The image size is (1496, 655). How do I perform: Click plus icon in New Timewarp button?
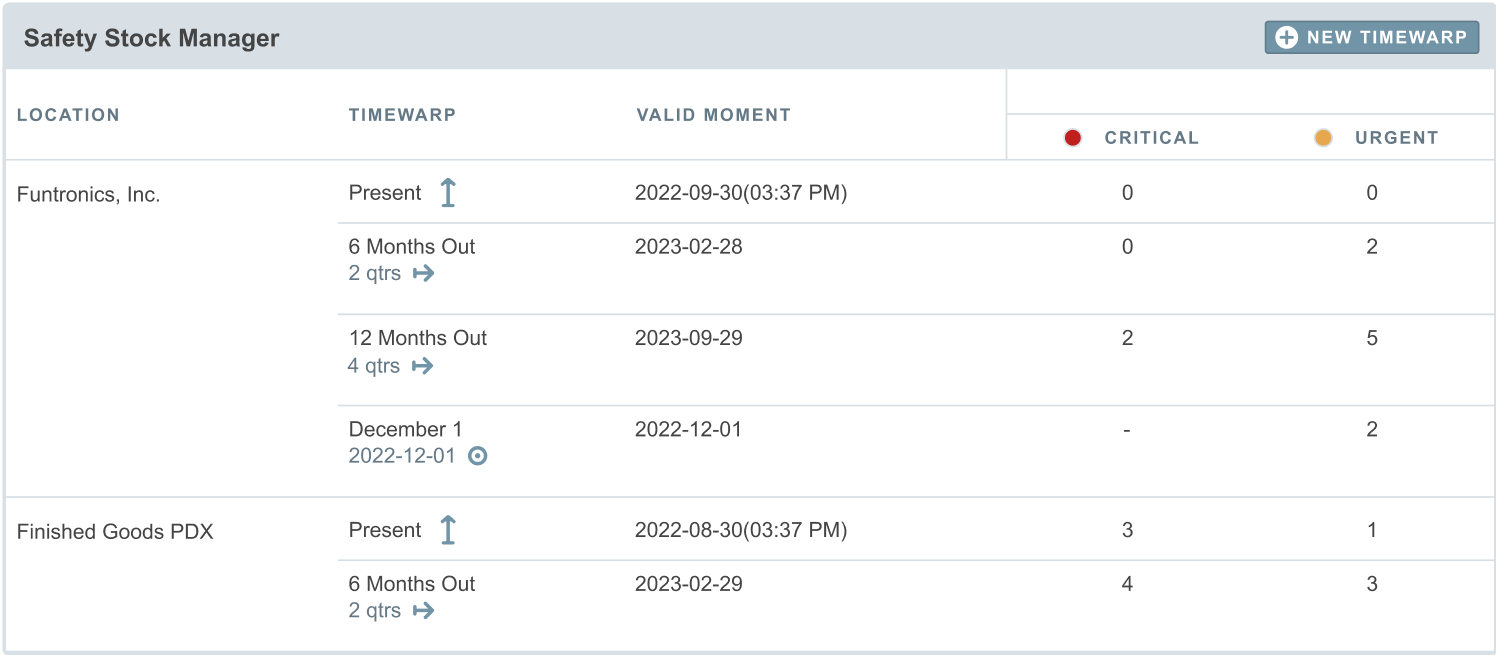coord(1287,38)
